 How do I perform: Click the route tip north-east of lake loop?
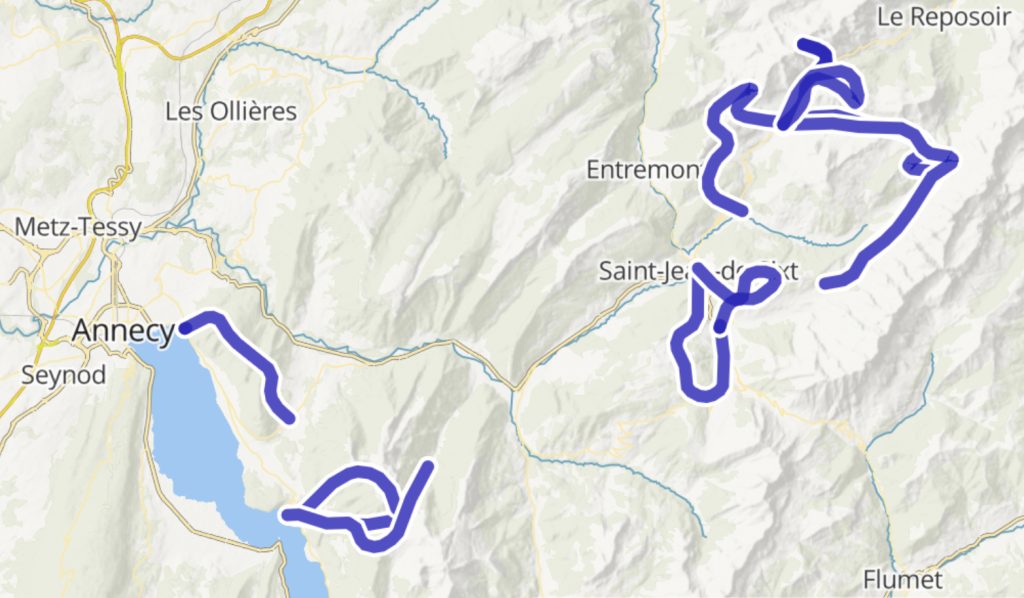(428, 465)
